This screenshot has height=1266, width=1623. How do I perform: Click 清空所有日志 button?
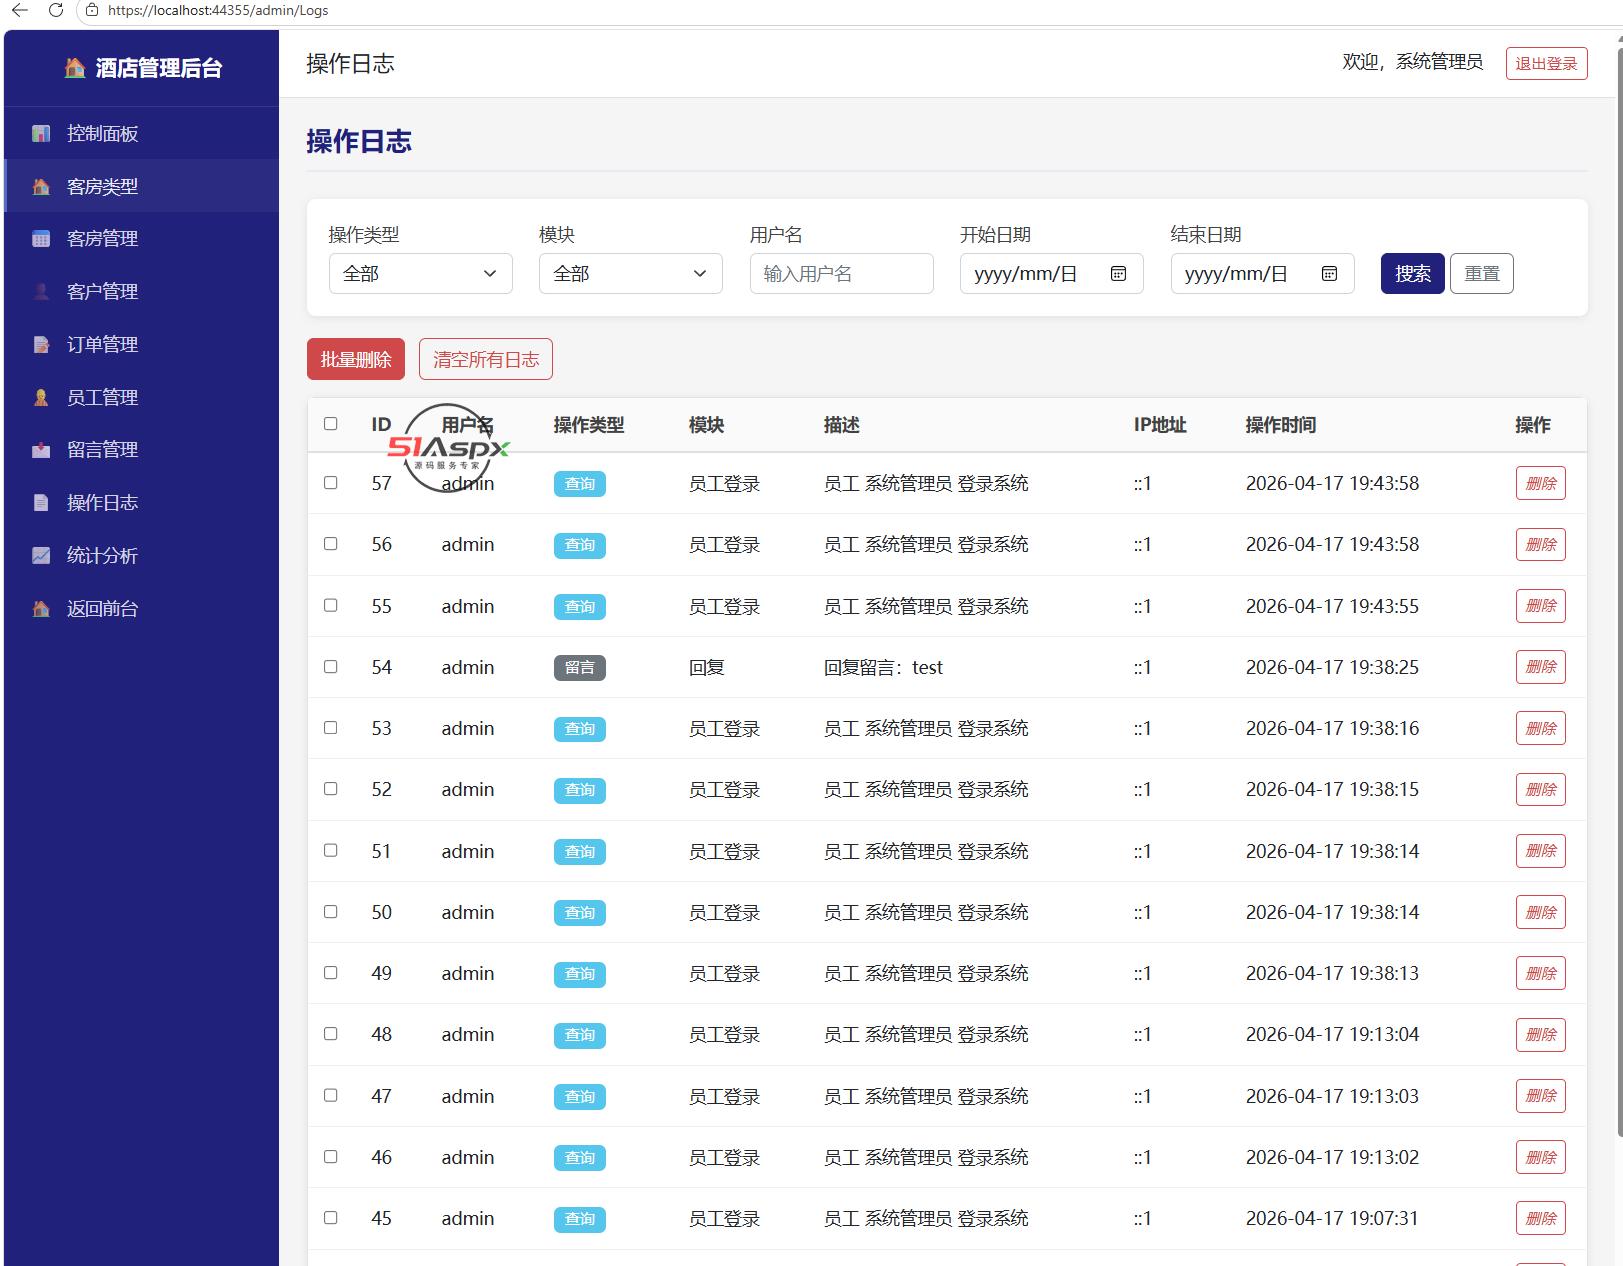(x=486, y=360)
